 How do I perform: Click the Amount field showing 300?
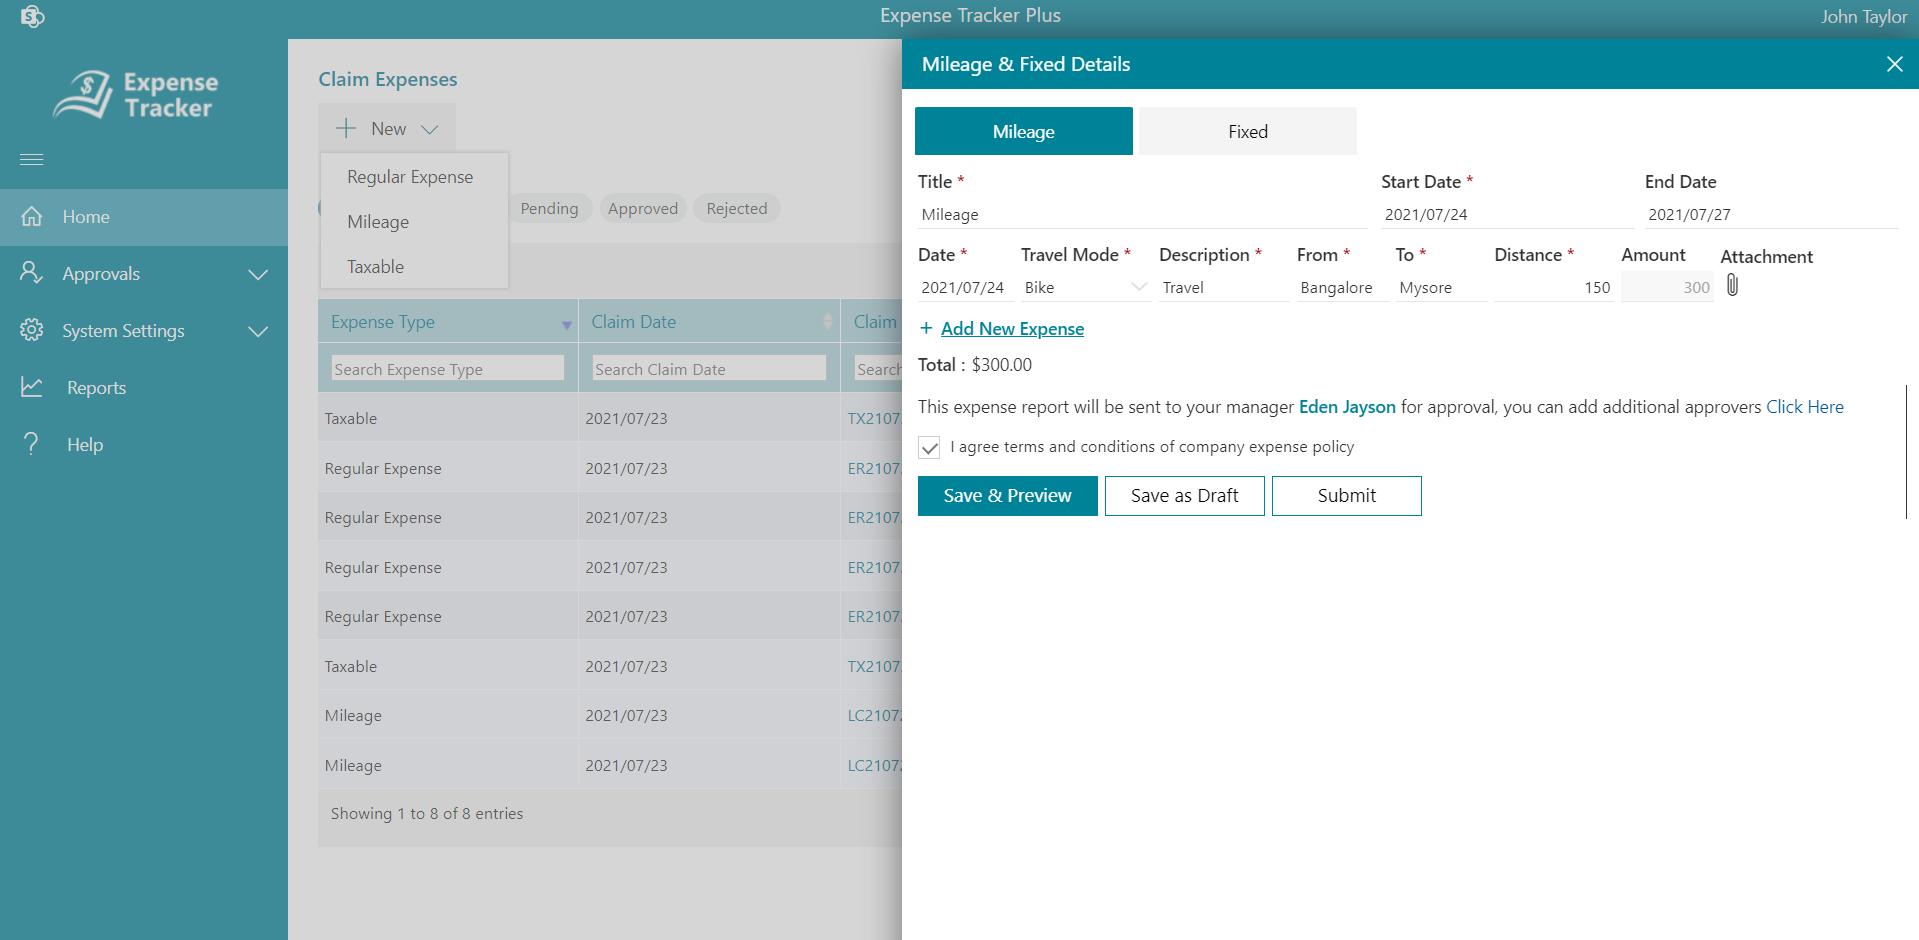coord(1667,287)
